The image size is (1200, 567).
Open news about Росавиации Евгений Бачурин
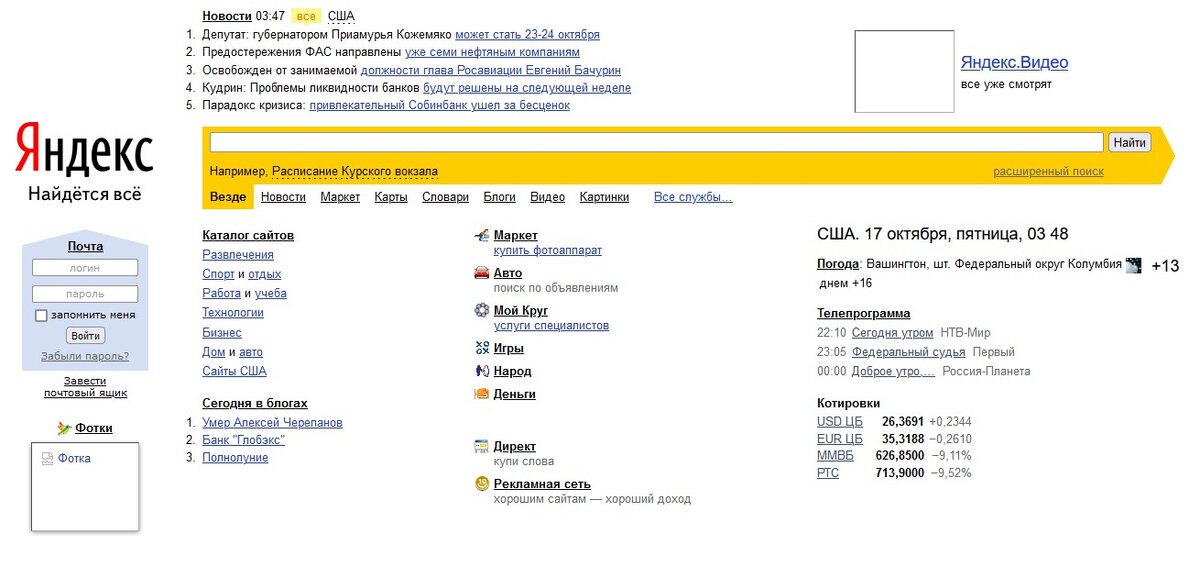tap(491, 70)
